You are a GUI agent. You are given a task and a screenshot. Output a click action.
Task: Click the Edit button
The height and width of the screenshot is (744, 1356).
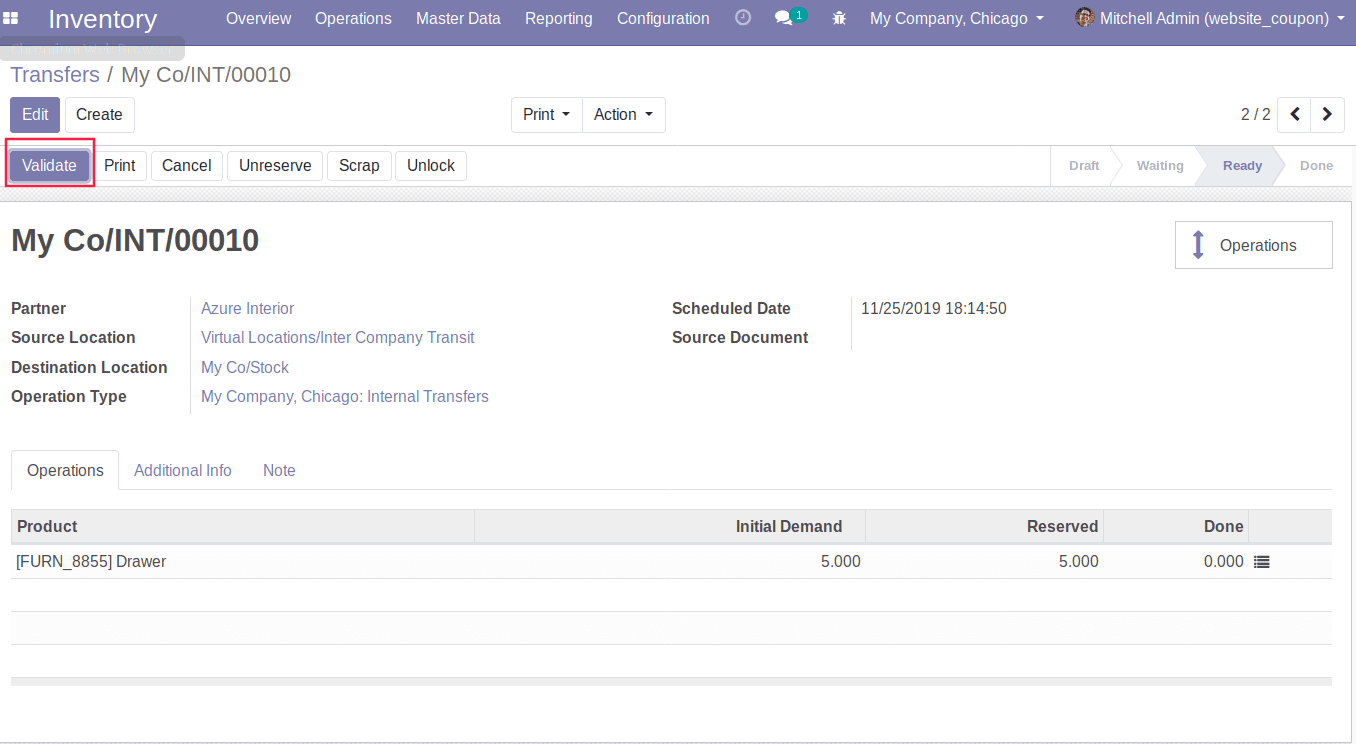(x=35, y=114)
